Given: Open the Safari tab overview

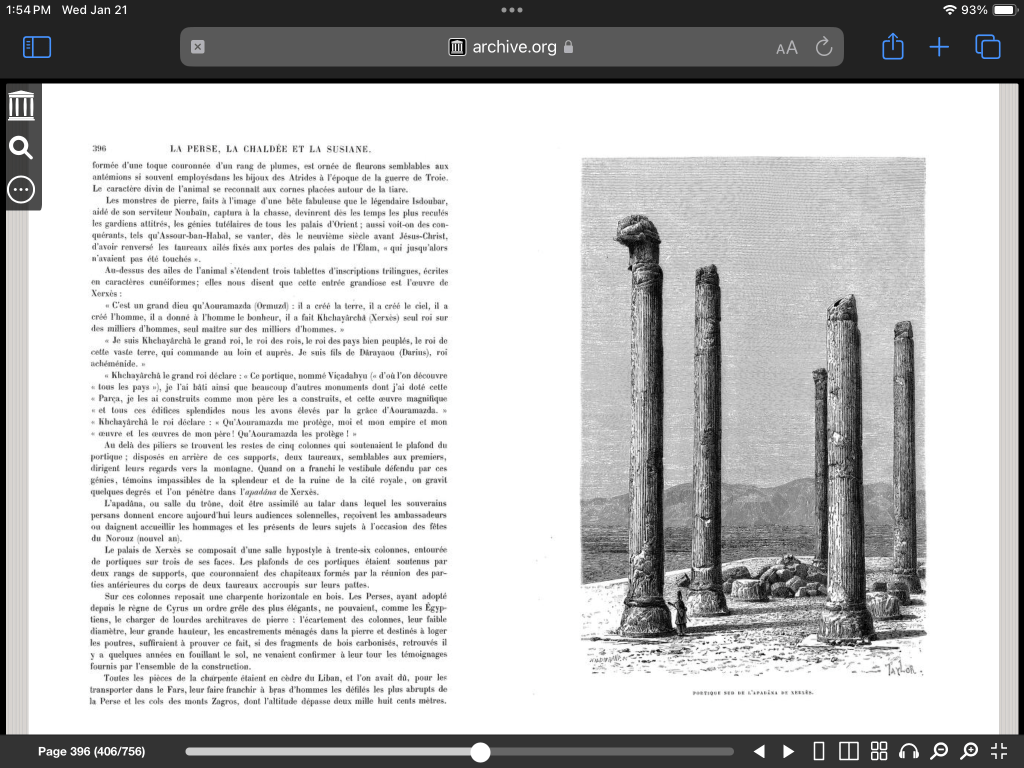Looking at the screenshot, I should pyautogui.click(x=987, y=47).
